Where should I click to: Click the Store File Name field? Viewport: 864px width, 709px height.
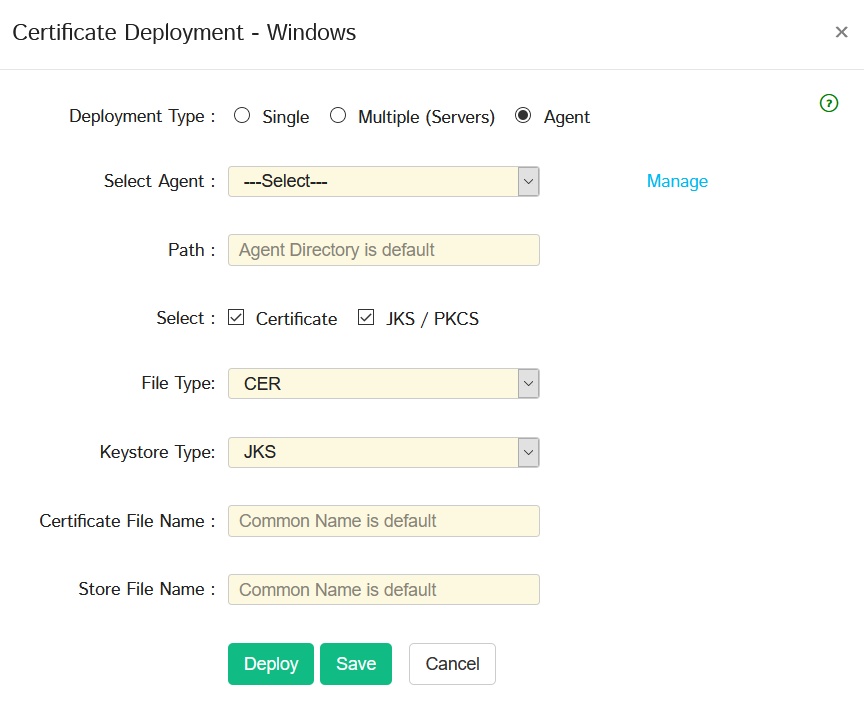coord(384,590)
